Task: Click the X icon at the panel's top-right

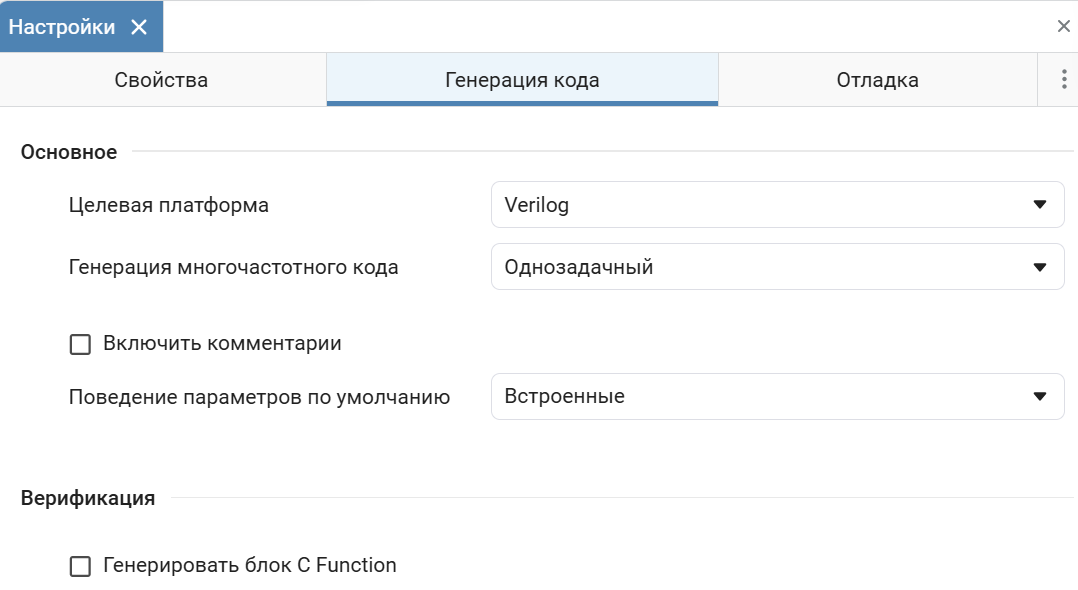Action: click(1063, 27)
